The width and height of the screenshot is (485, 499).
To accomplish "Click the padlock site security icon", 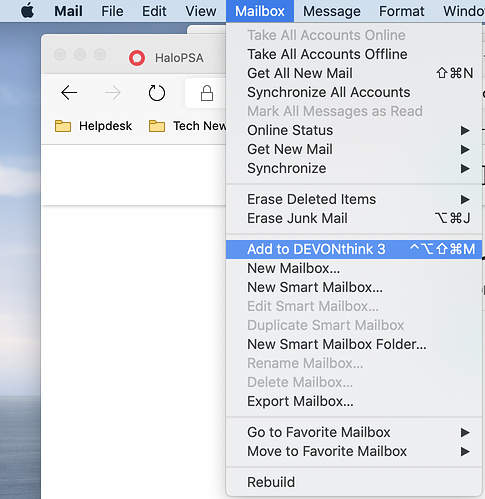I will [207, 93].
